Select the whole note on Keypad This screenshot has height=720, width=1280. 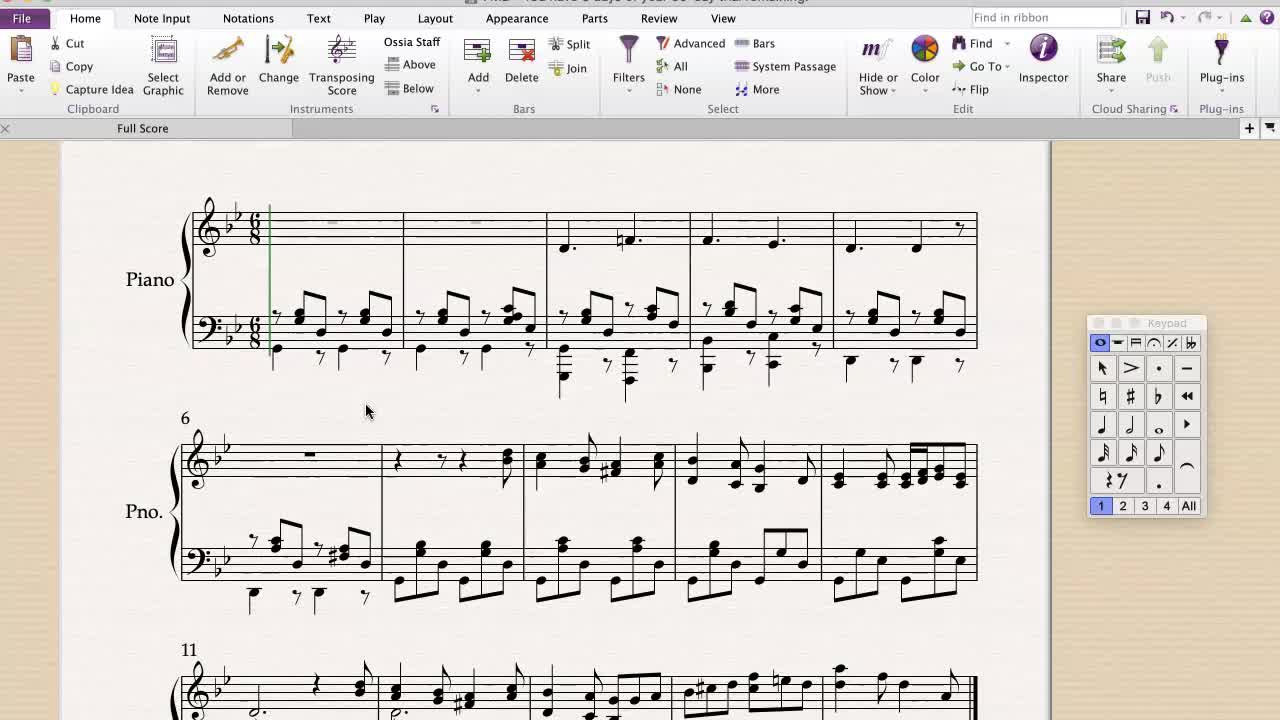(1159, 425)
